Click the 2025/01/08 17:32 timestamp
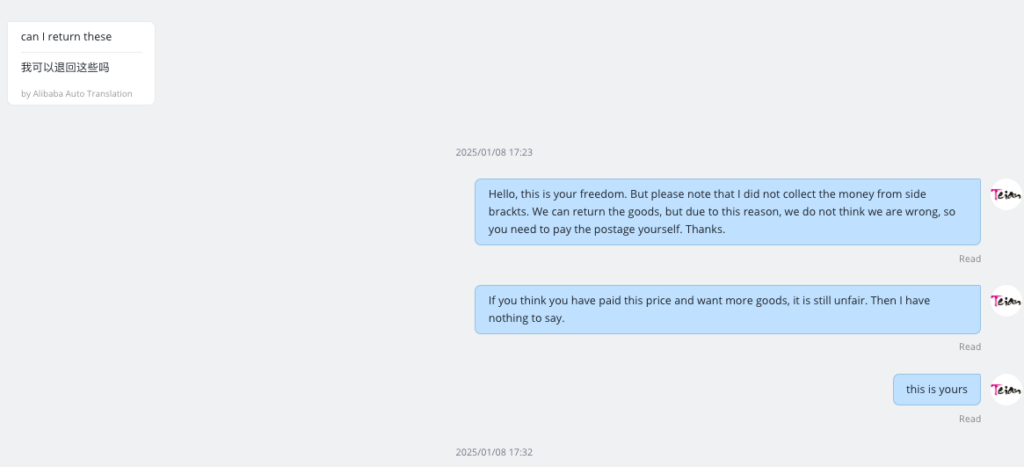Image resolution: width=1024 pixels, height=467 pixels. tap(494, 452)
